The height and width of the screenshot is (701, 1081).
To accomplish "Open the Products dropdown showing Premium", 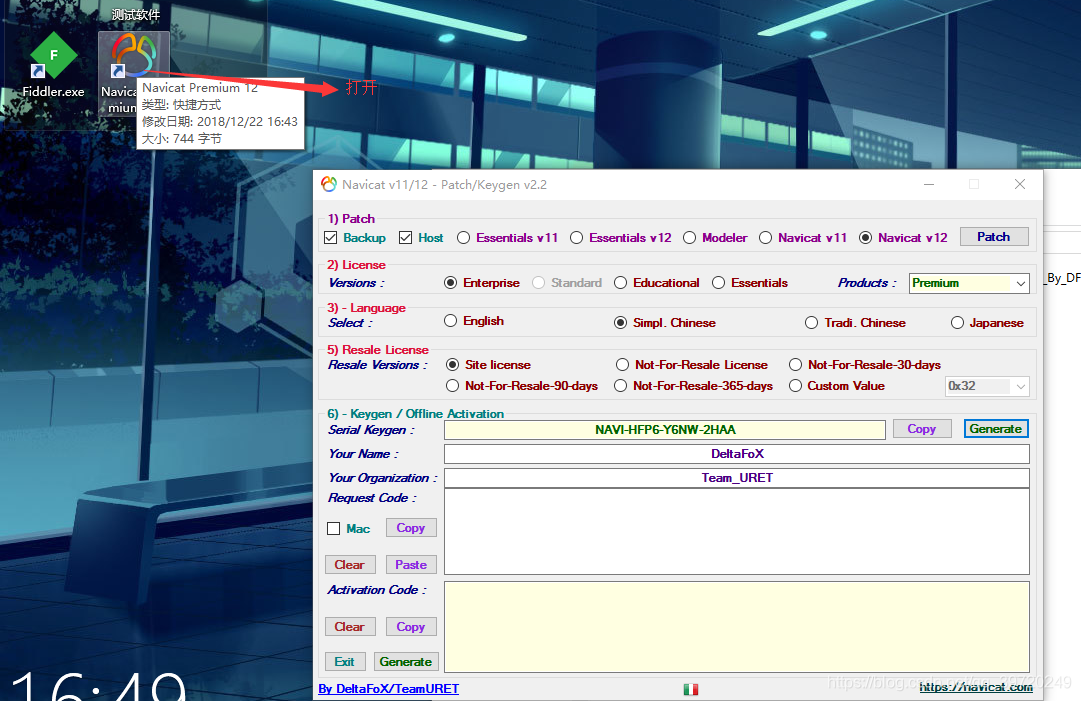I will tap(969, 283).
